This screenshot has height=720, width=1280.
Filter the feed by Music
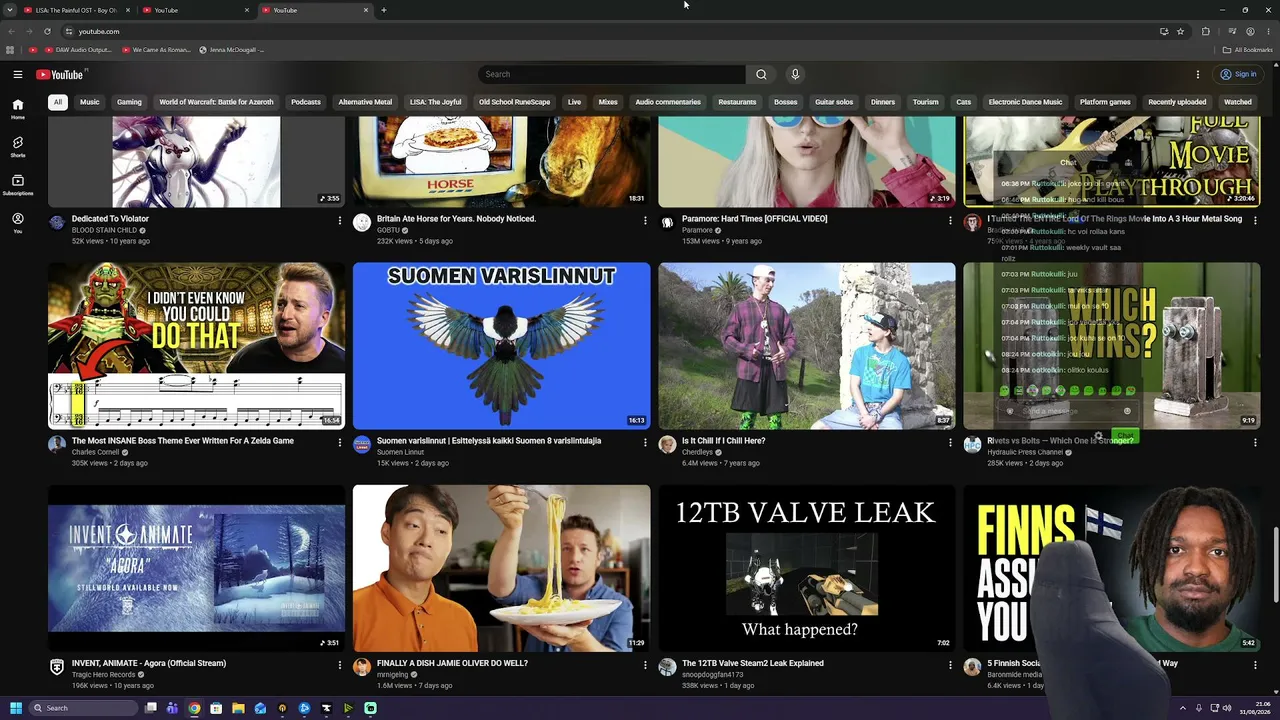(x=90, y=102)
